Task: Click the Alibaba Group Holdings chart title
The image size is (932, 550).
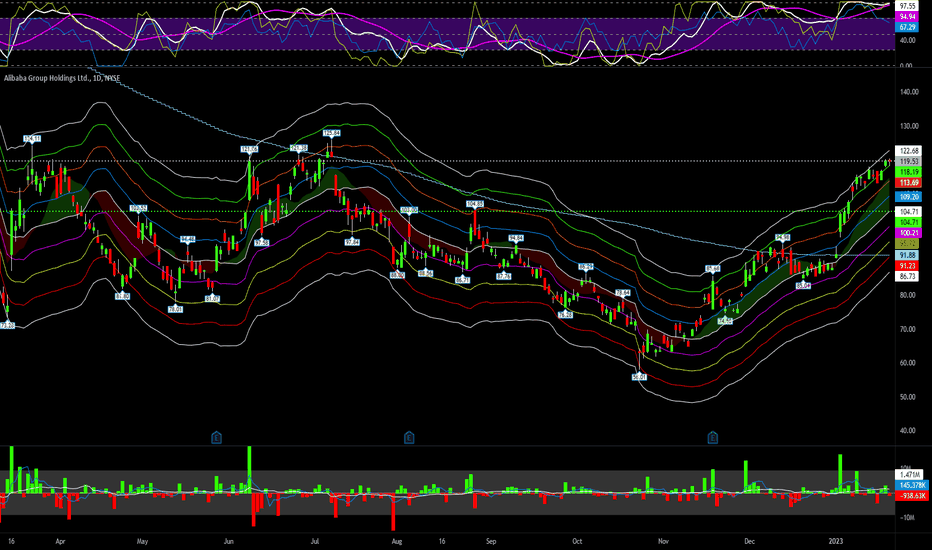Action: tap(62, 78)
